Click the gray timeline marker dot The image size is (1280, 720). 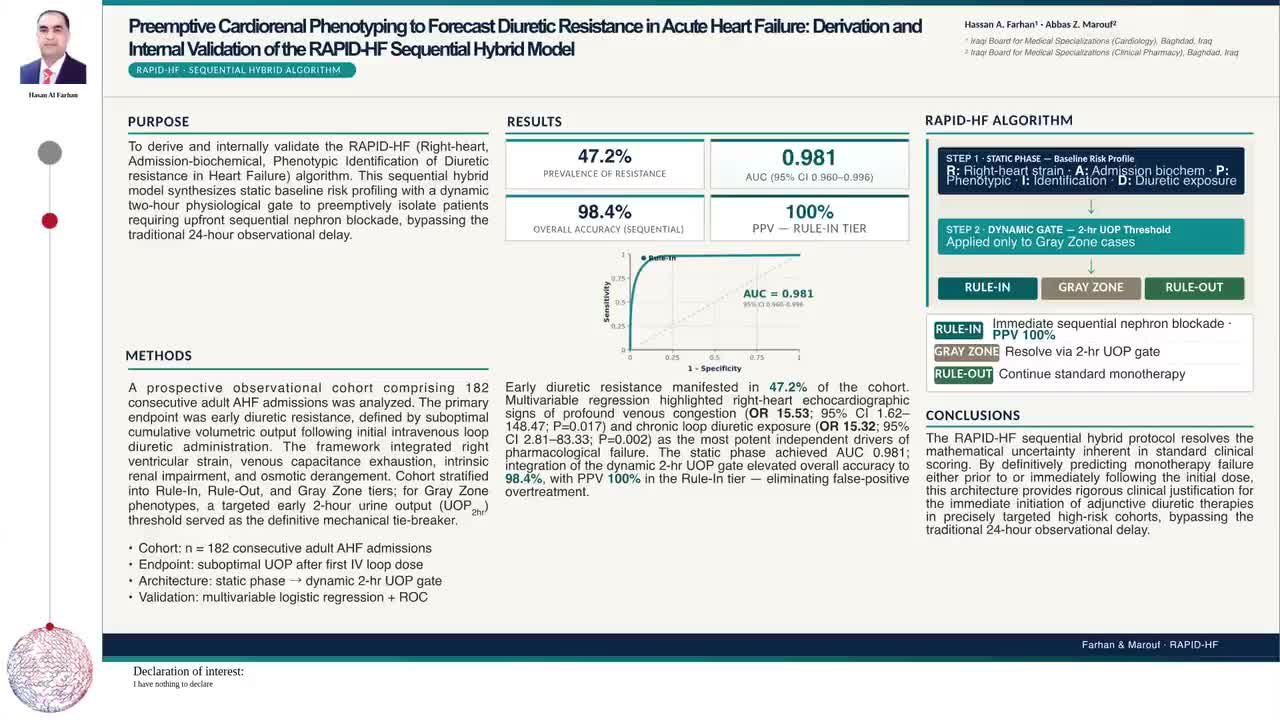tap(50, 153)
